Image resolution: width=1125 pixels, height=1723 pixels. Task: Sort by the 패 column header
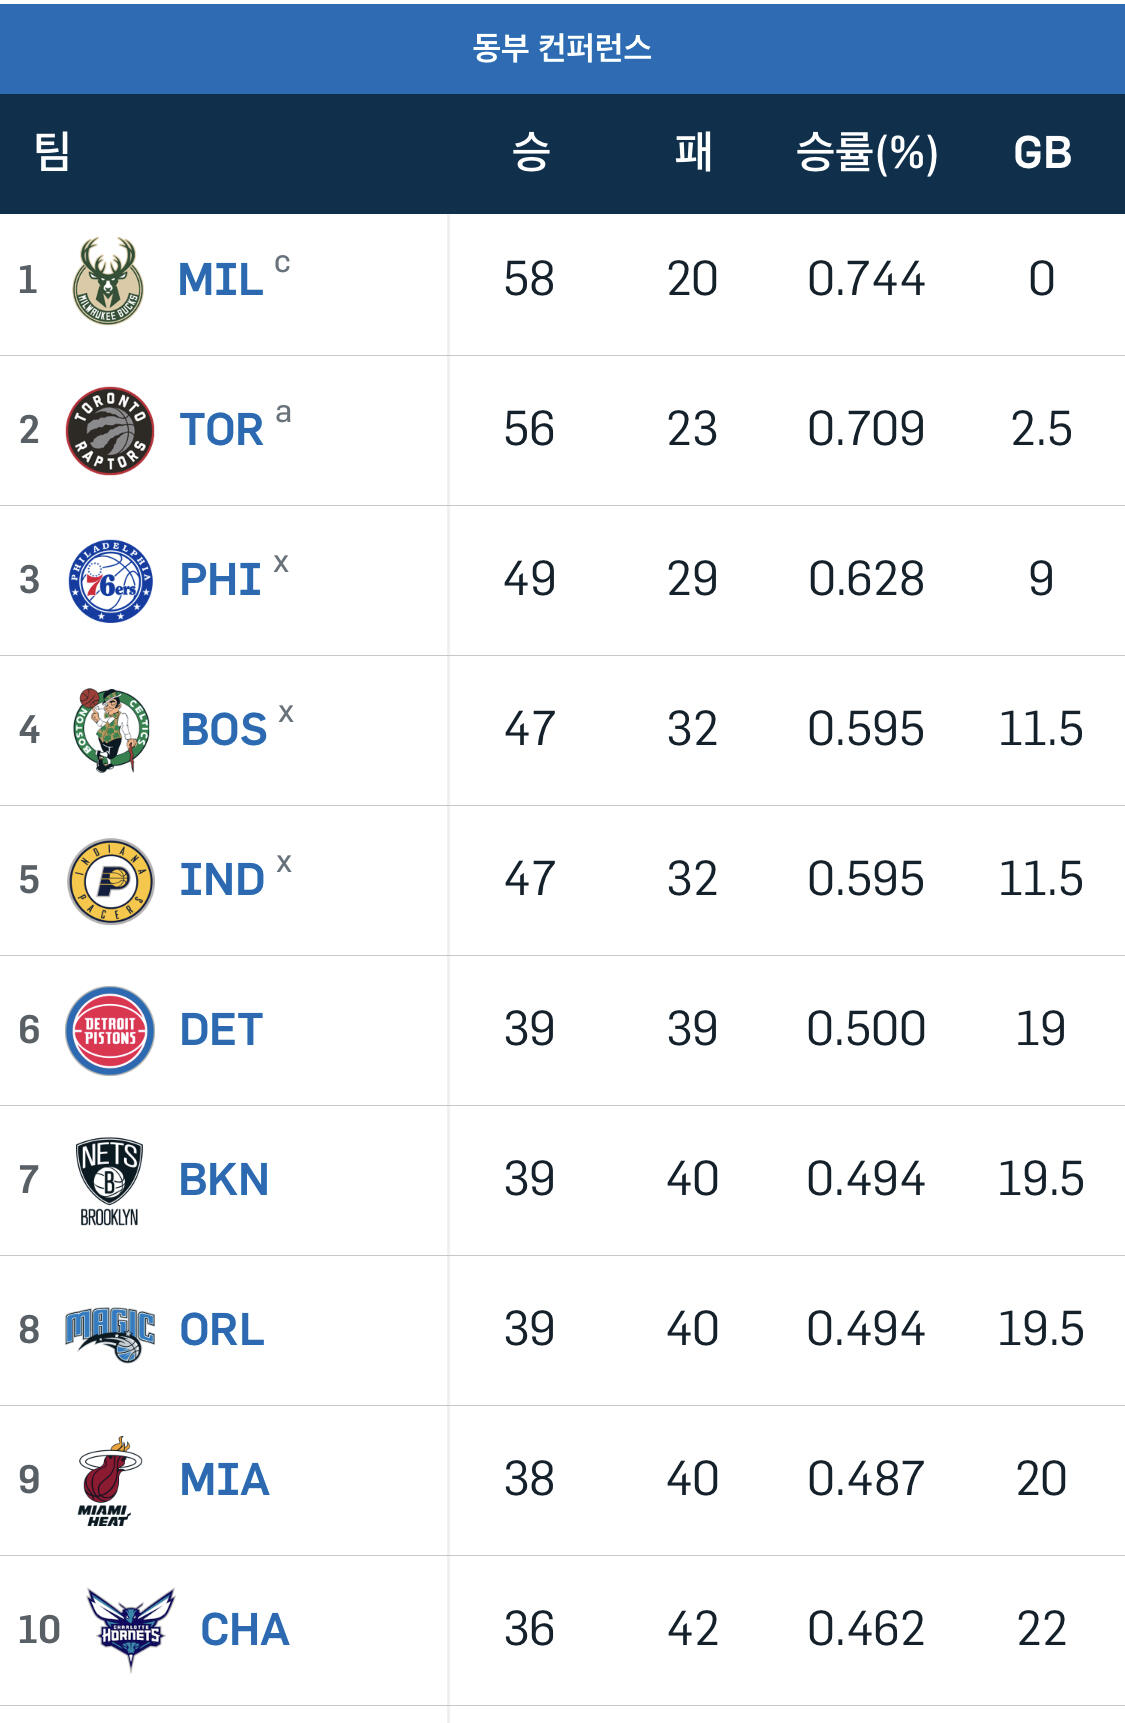[x=693, y=153]
